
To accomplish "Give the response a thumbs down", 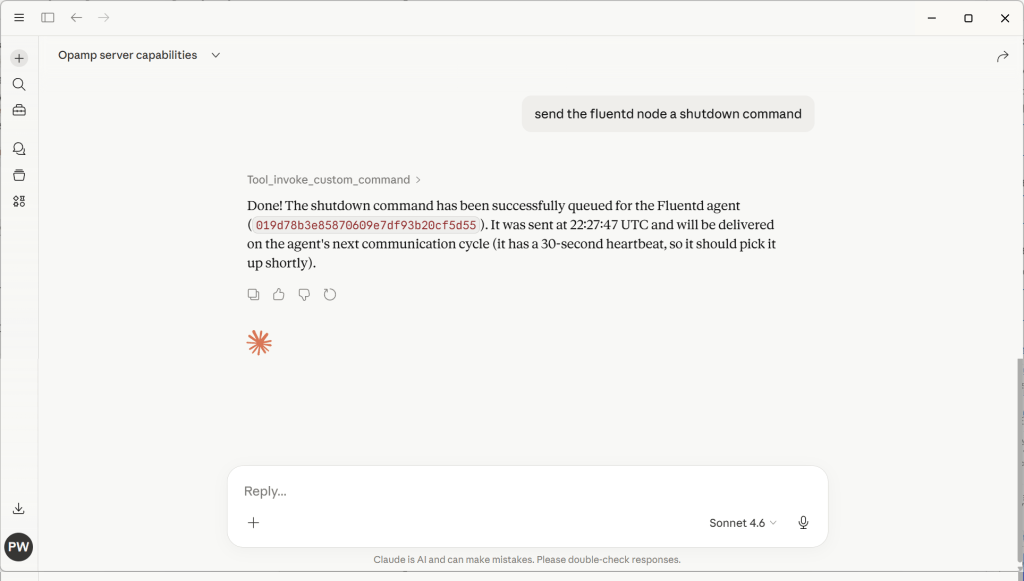I will point(304,294).
